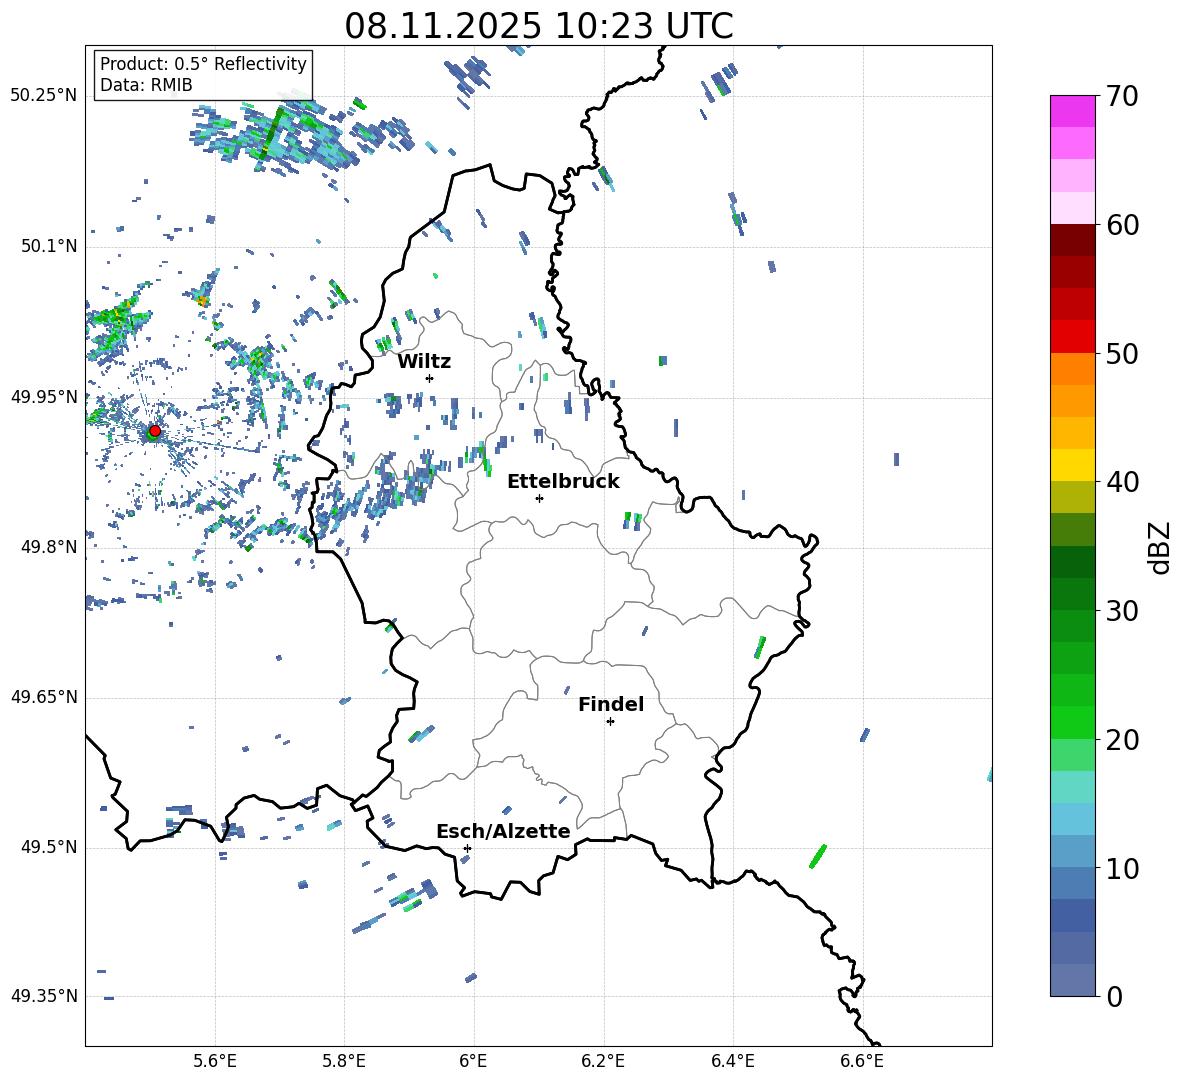The height and width of the screenshot is (1081, 1184).
Task: Click the red radar site marker
Action: click(155, 431)
